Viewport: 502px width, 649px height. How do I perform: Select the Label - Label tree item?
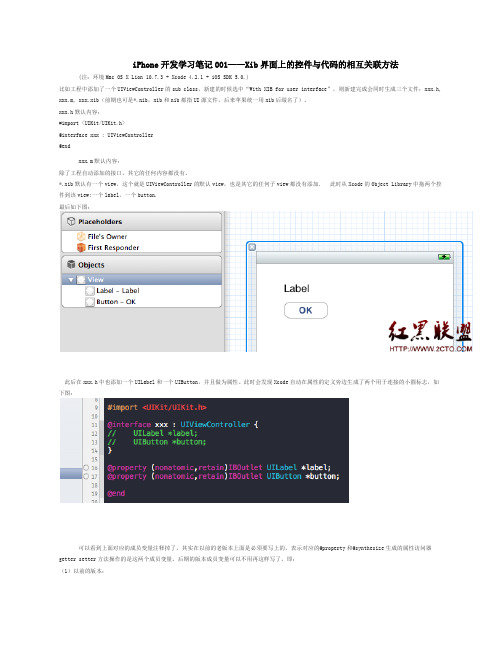[x=118, y=291]
